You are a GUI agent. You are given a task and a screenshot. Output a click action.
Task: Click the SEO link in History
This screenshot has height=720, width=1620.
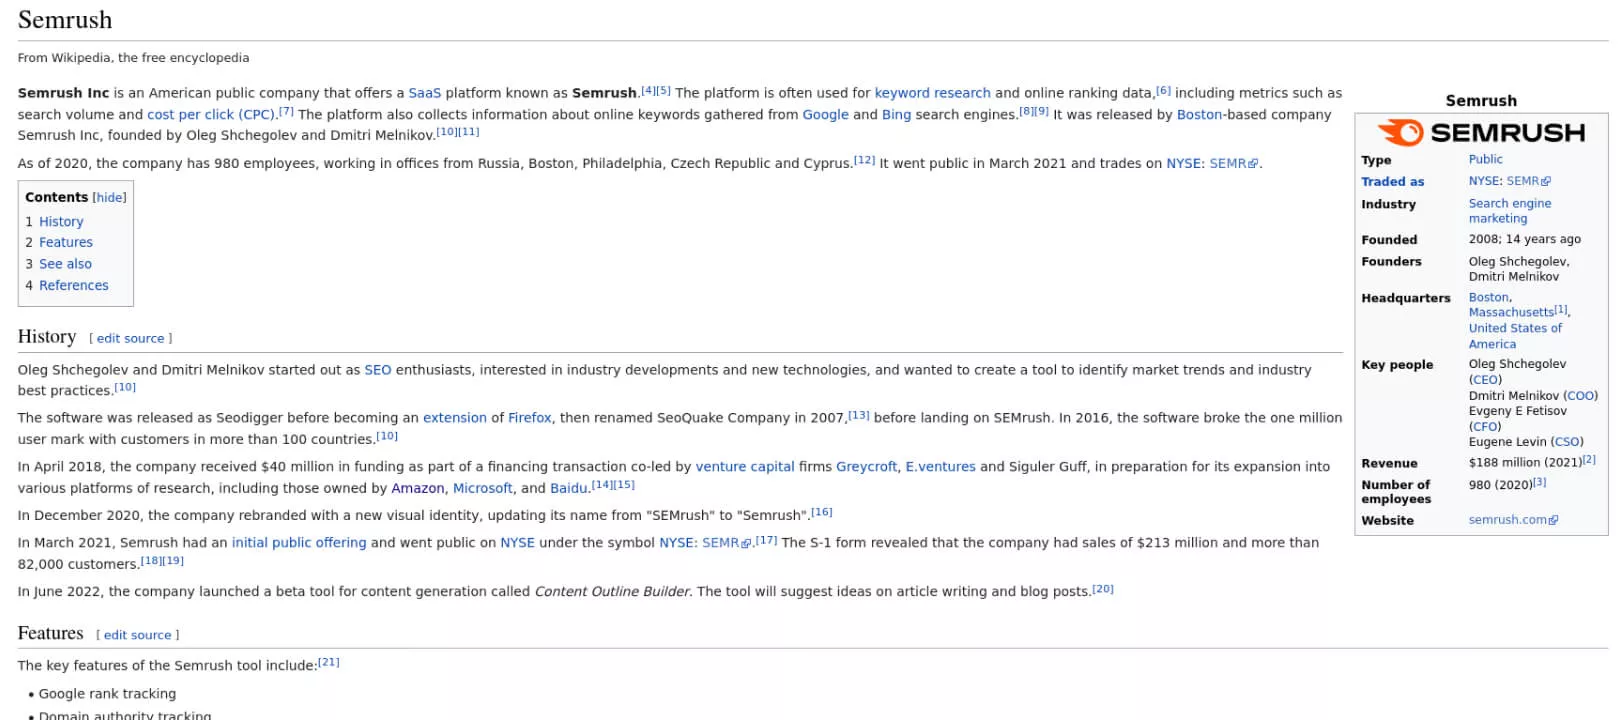[378, 370]
